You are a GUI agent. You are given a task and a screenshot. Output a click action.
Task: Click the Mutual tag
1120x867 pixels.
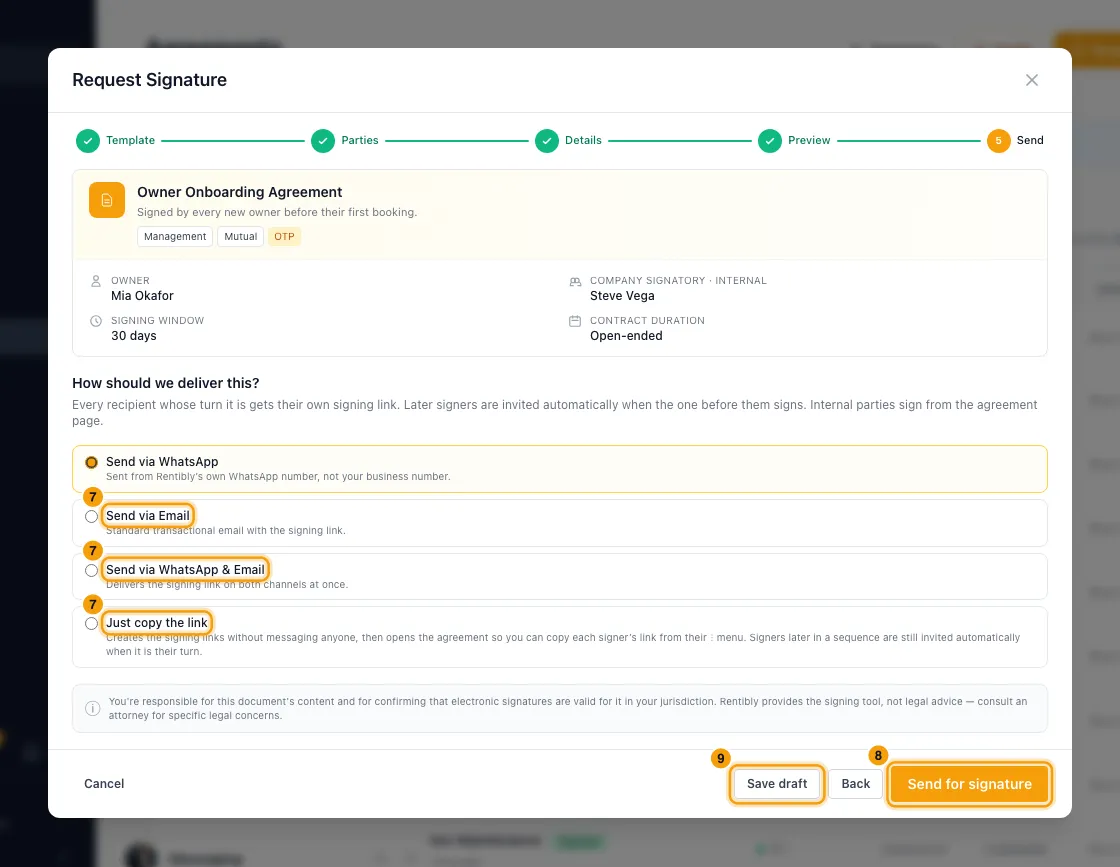coord(241,236)
